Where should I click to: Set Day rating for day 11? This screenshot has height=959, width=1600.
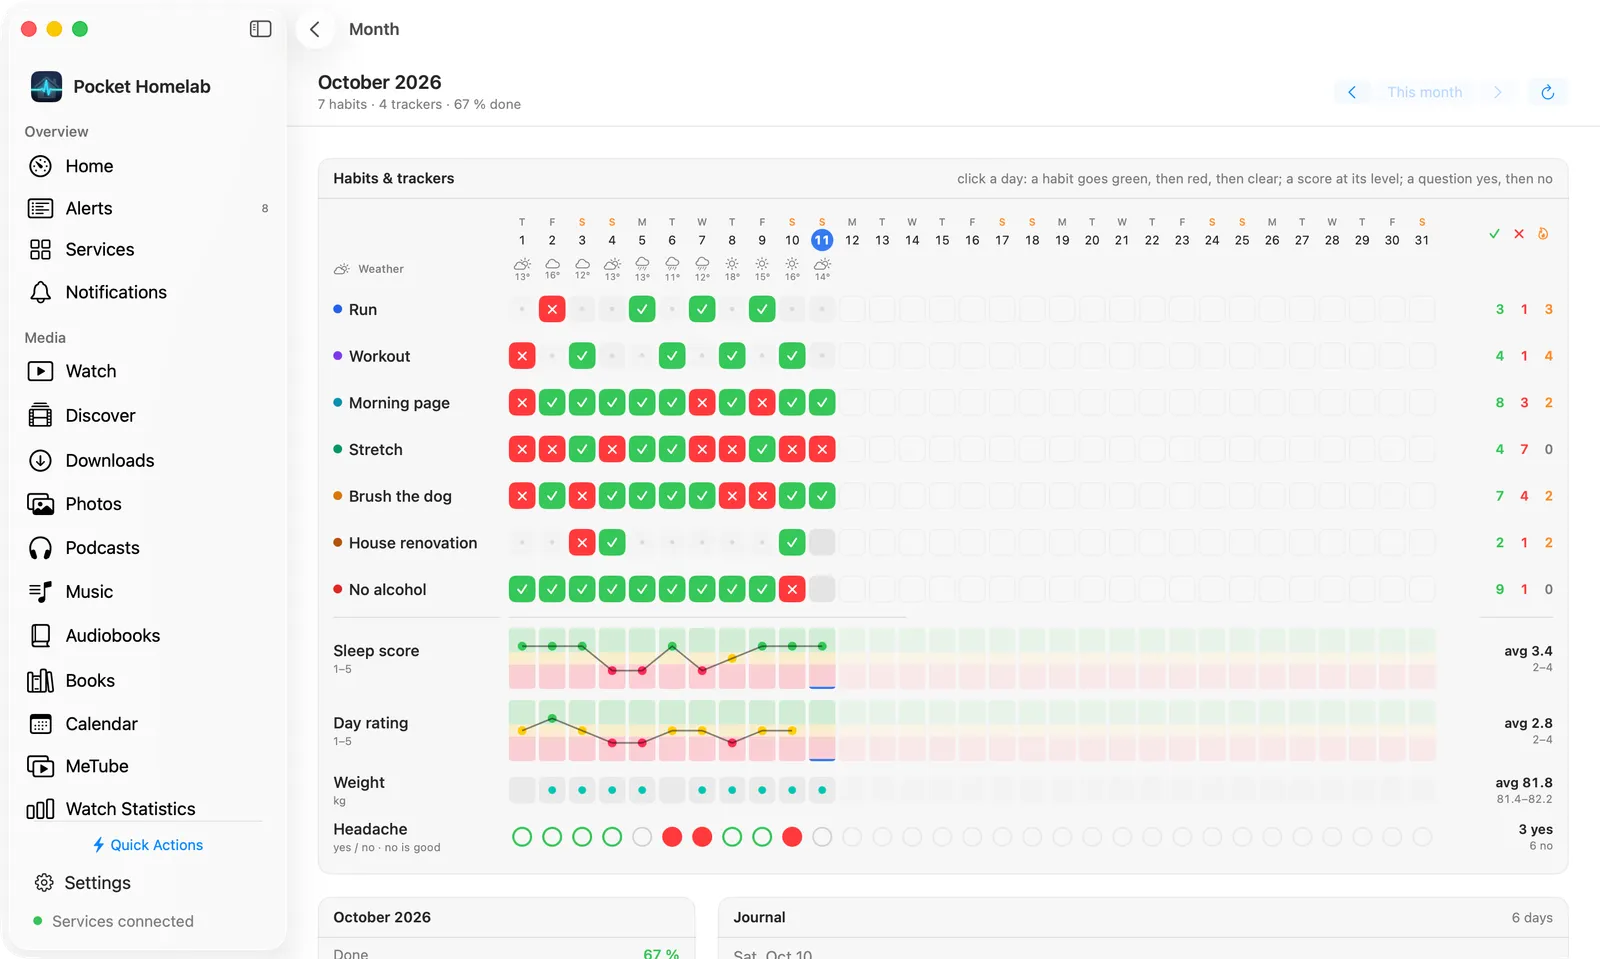(822, 730)
